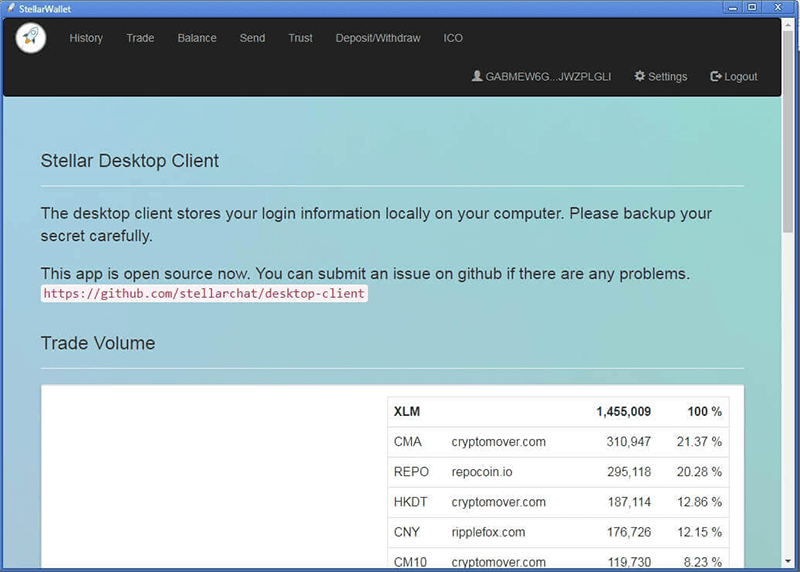Click the rocket logo icon
Viewport: 800px width, 572px height.
31,38
